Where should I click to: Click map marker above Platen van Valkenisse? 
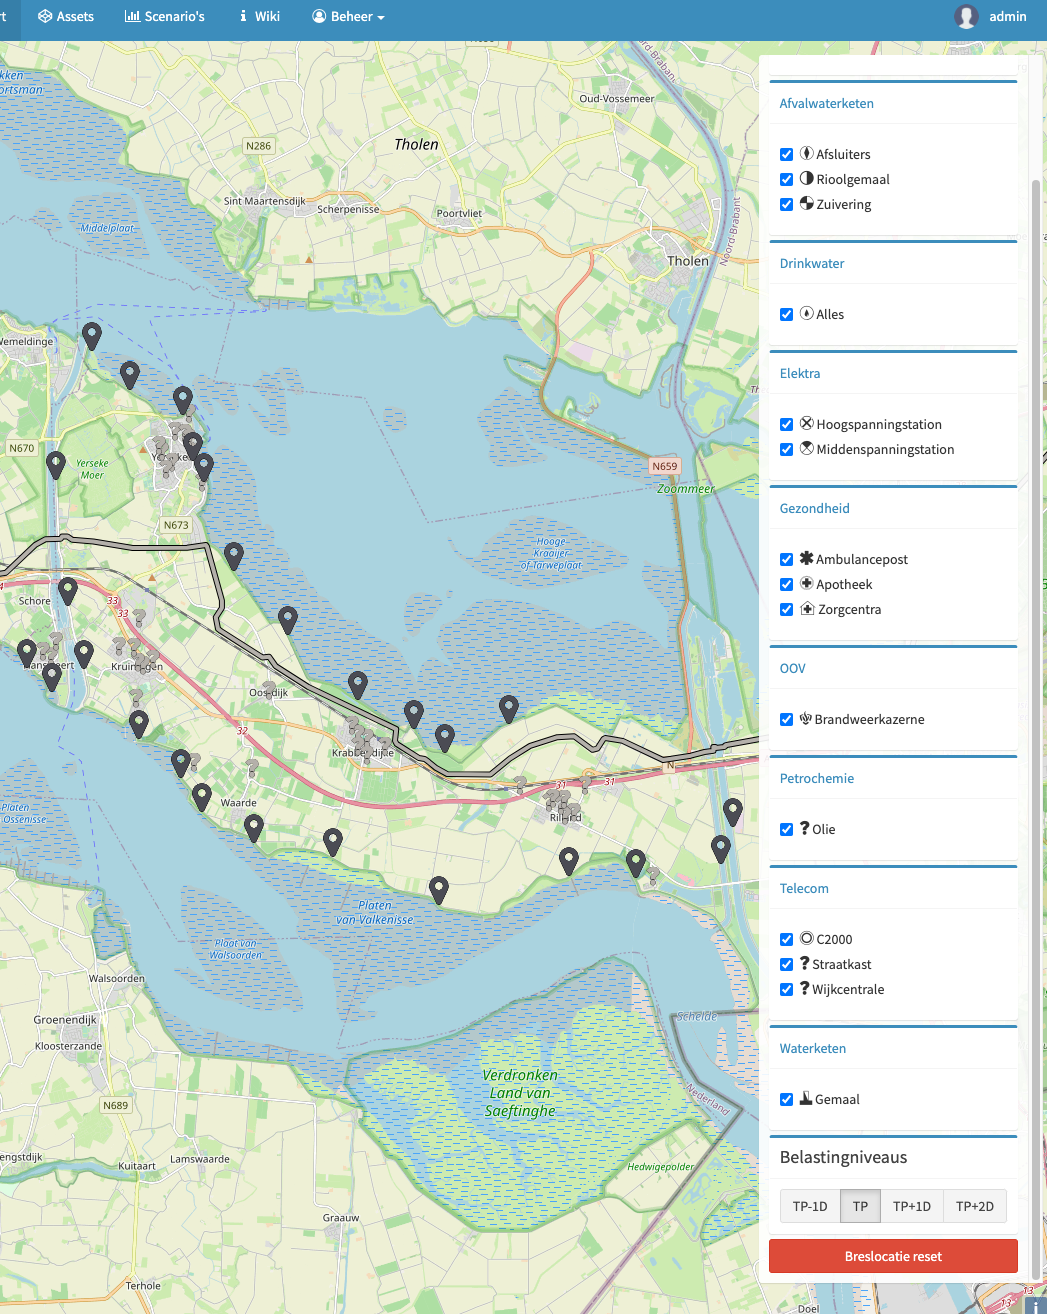click(x=439, y=889)
